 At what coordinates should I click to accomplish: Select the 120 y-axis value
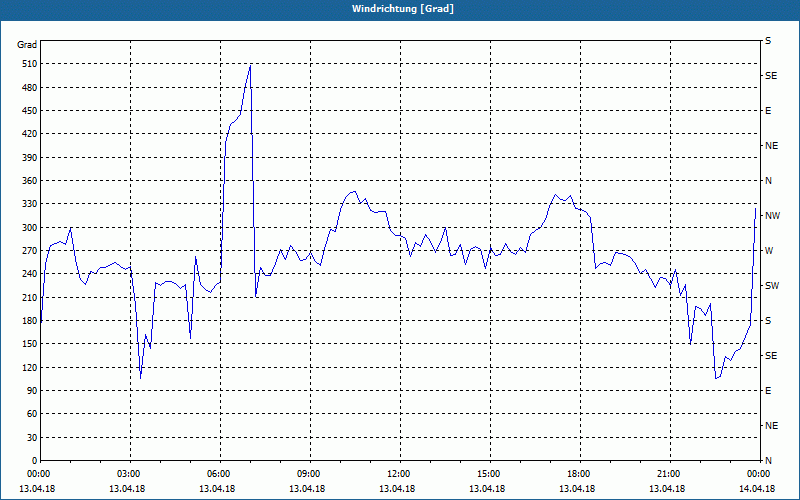30,367
